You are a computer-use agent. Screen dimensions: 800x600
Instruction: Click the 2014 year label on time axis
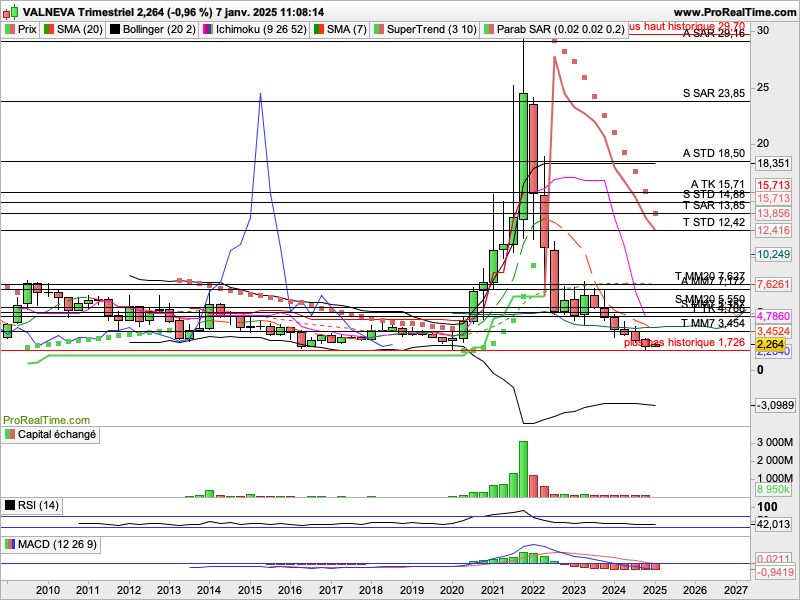pos(209,590)
